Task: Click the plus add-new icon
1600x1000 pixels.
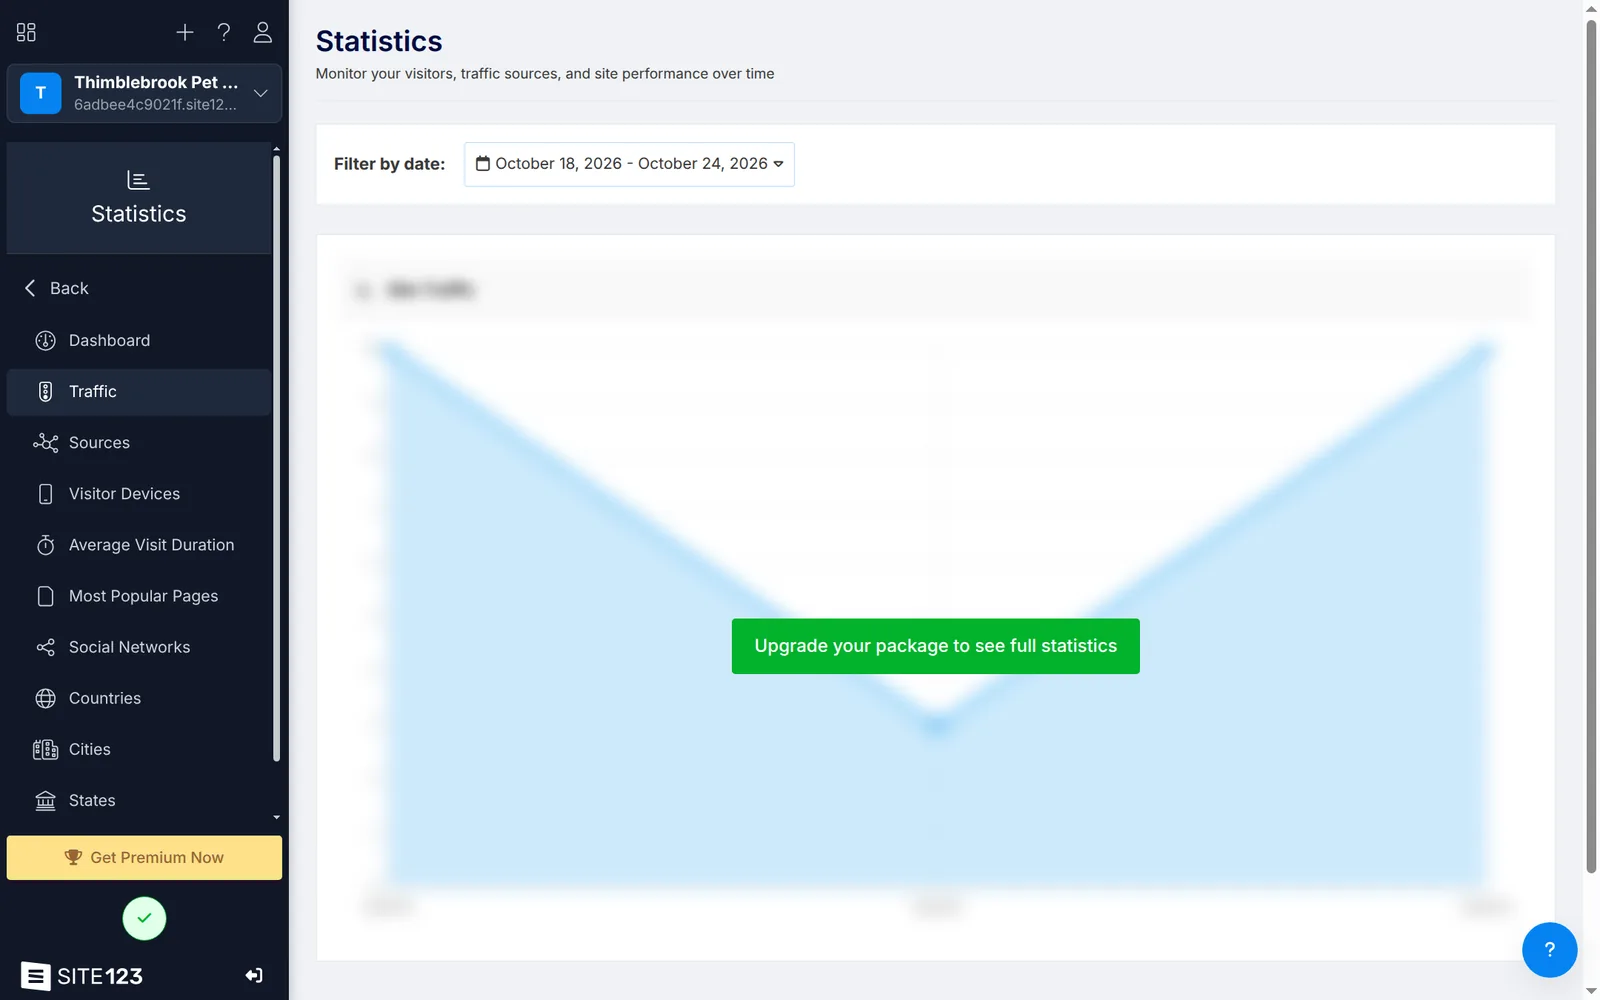Action: (185, 33)
